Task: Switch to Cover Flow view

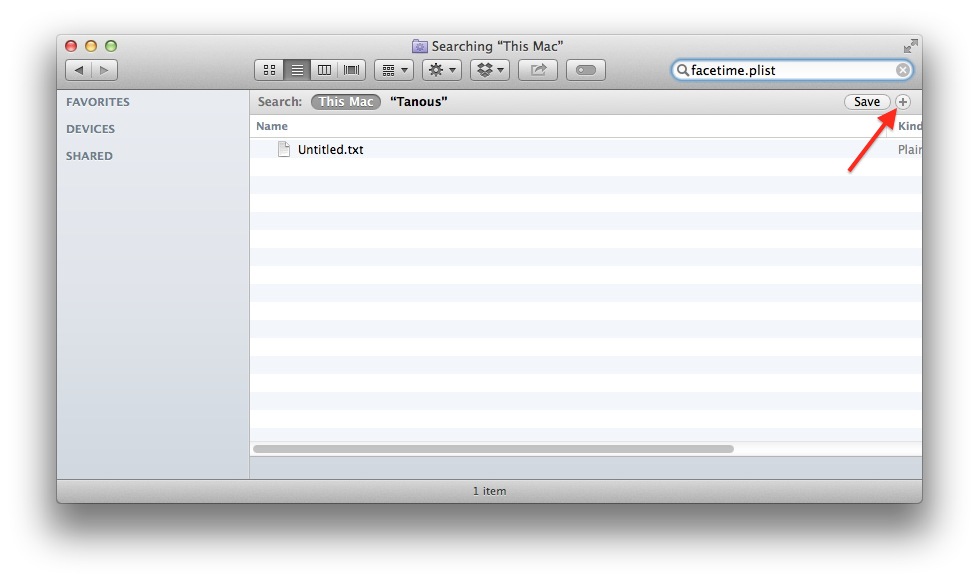Action: 352,70
